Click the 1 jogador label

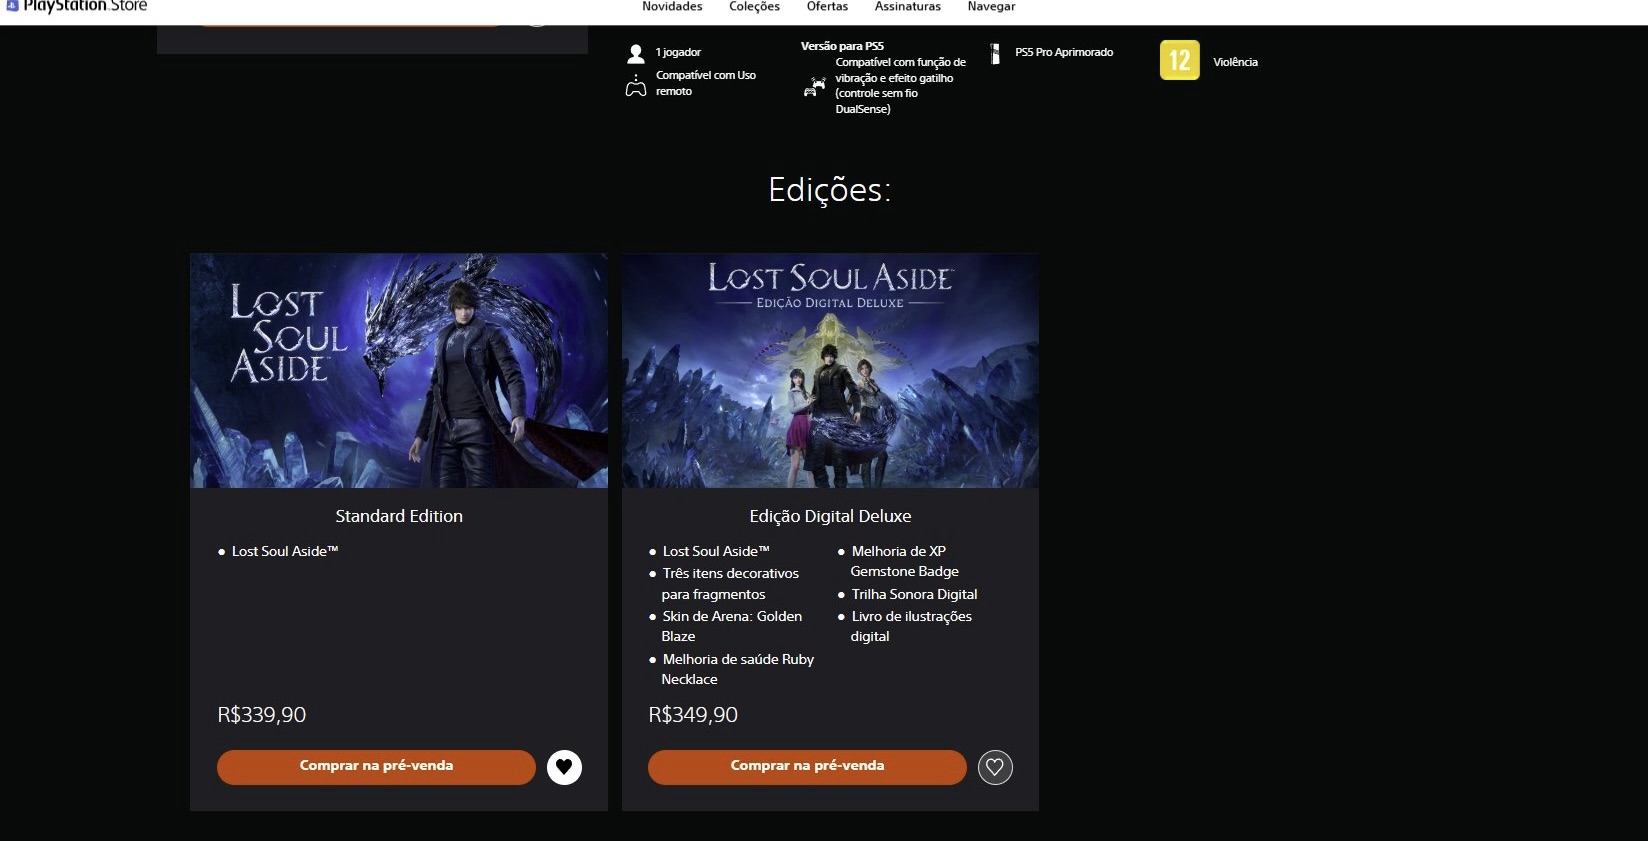click(x=678, y=52)
